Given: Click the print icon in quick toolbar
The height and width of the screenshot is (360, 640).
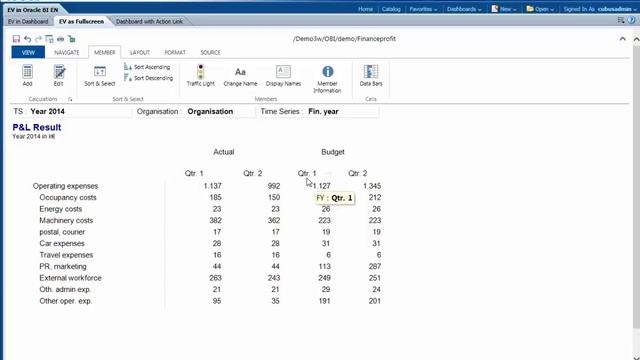Looking at the screenshot, I should click(x=60, y=39).
